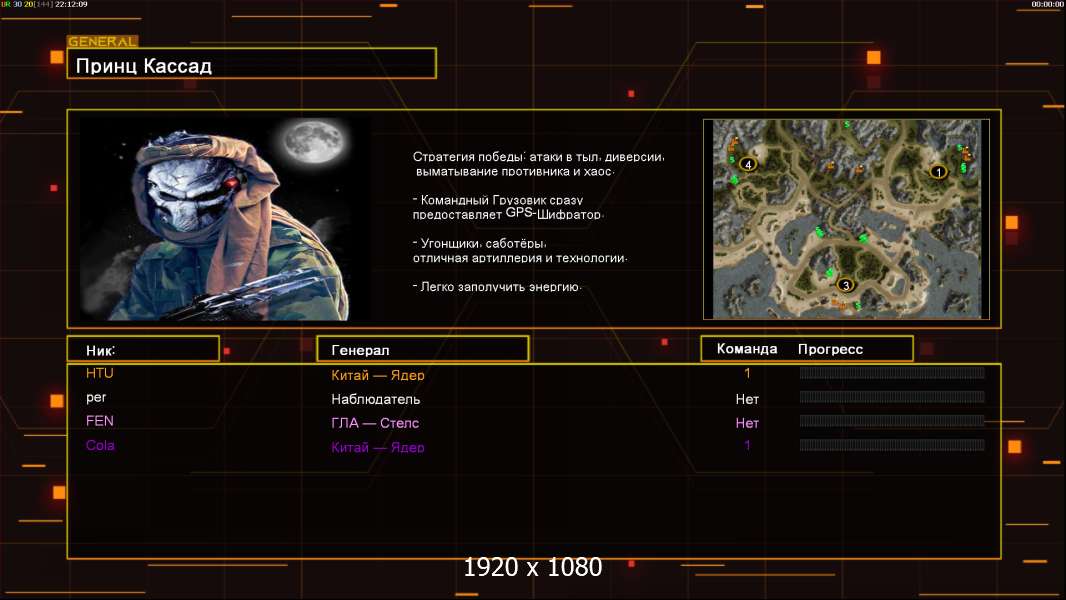Click the 'Прогресс' column header
This screenshot has width=1066, height=600.
pyautogui.click(x=830, y=349)
